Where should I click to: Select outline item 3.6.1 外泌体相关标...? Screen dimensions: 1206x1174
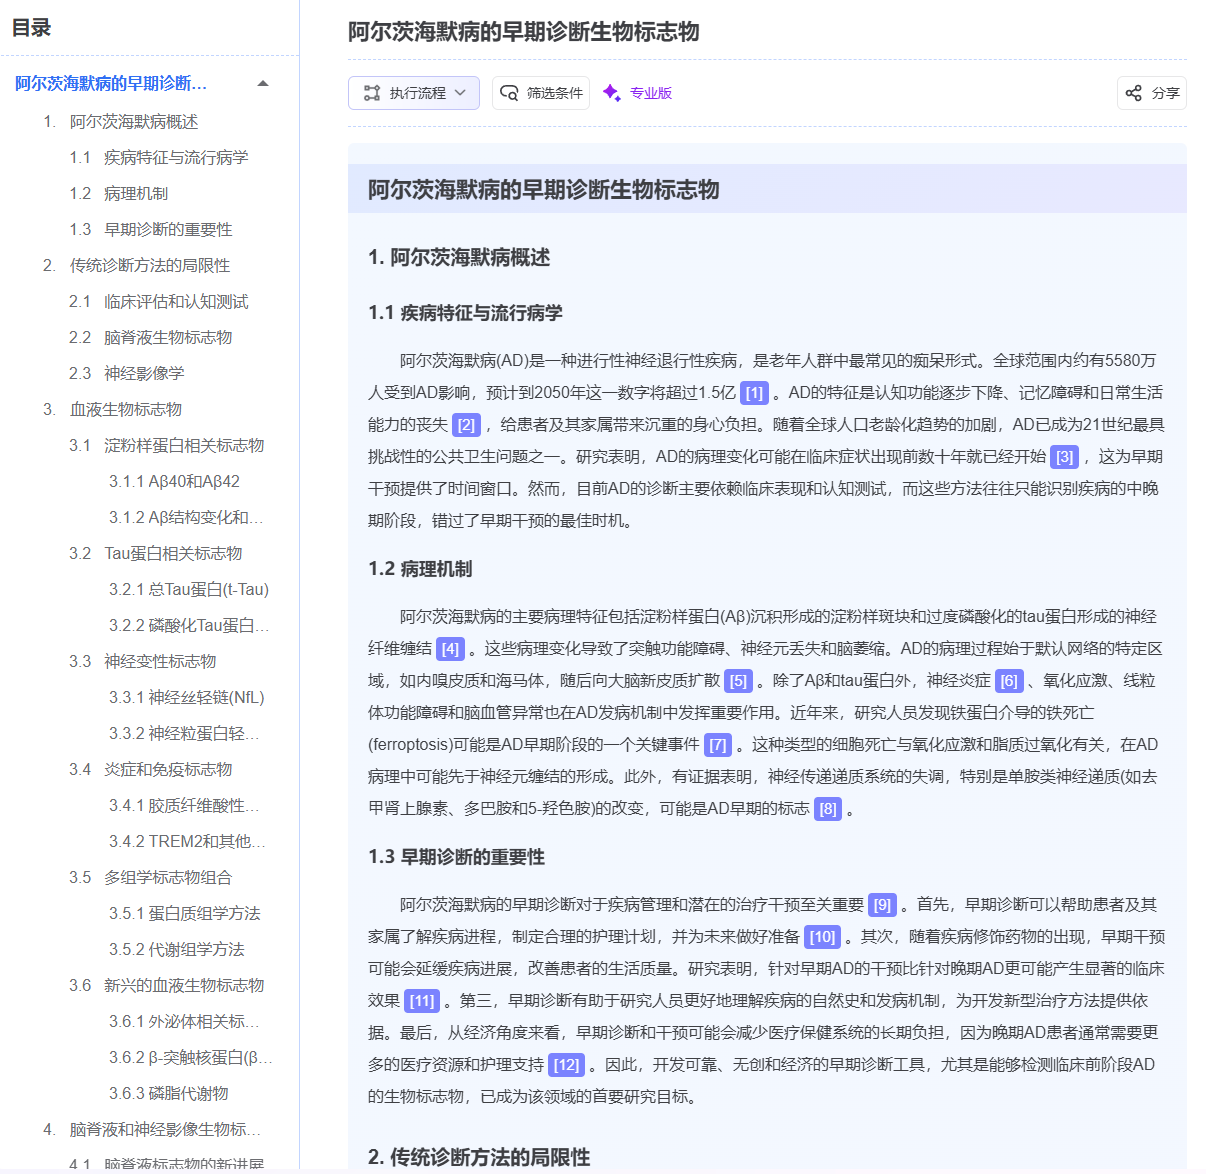185,1021
